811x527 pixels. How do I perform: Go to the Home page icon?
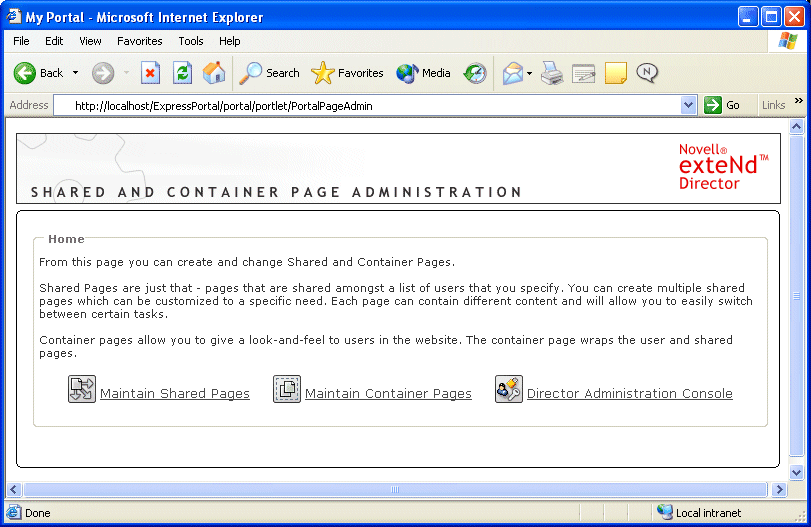click(214, 73)
